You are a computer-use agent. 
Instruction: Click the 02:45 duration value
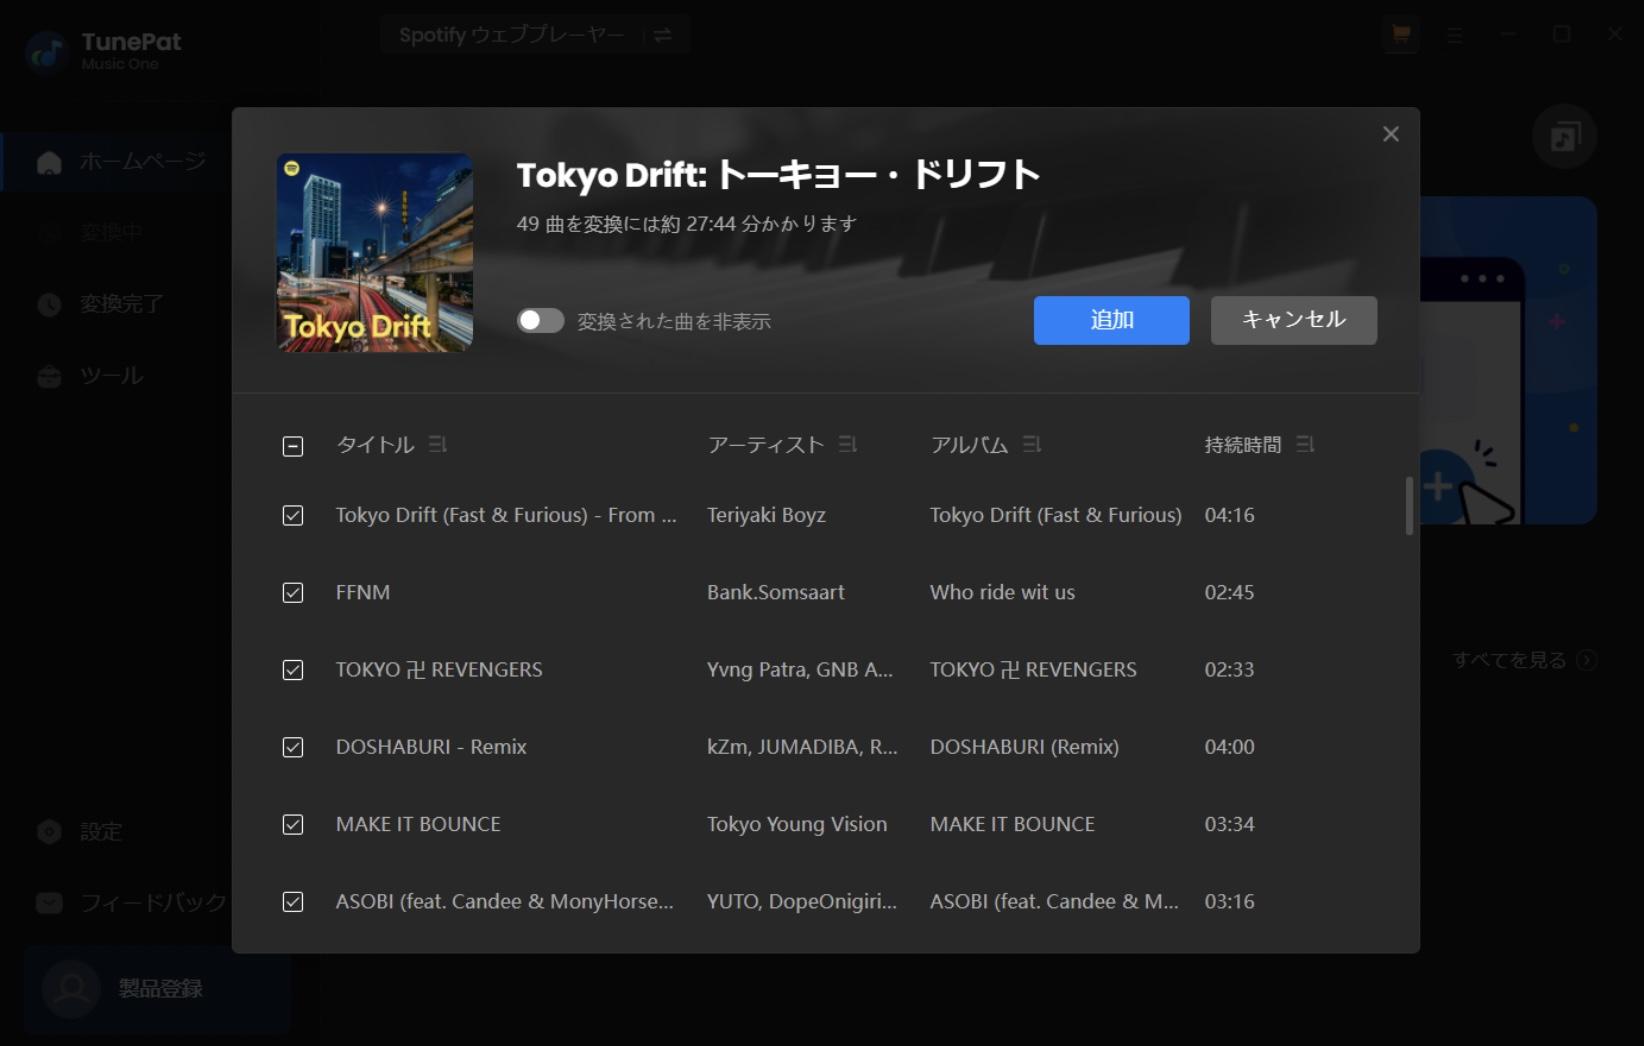click(x=1229, y=592)
